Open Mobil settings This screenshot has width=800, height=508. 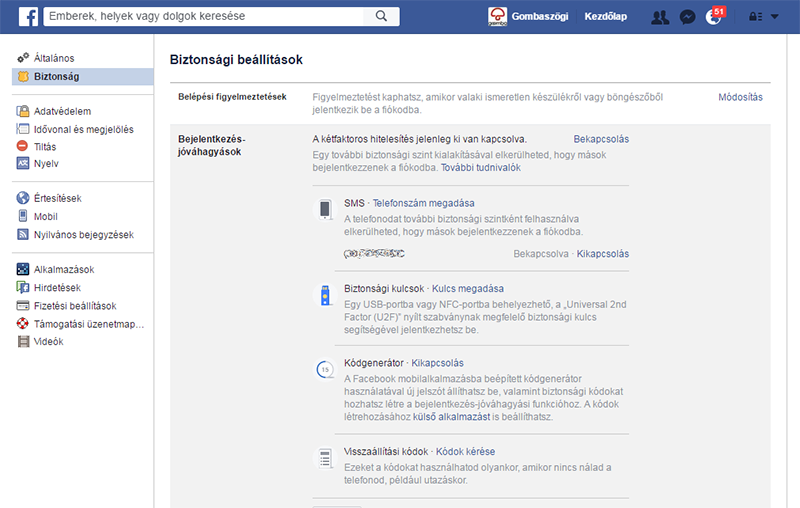click(46, 217)
